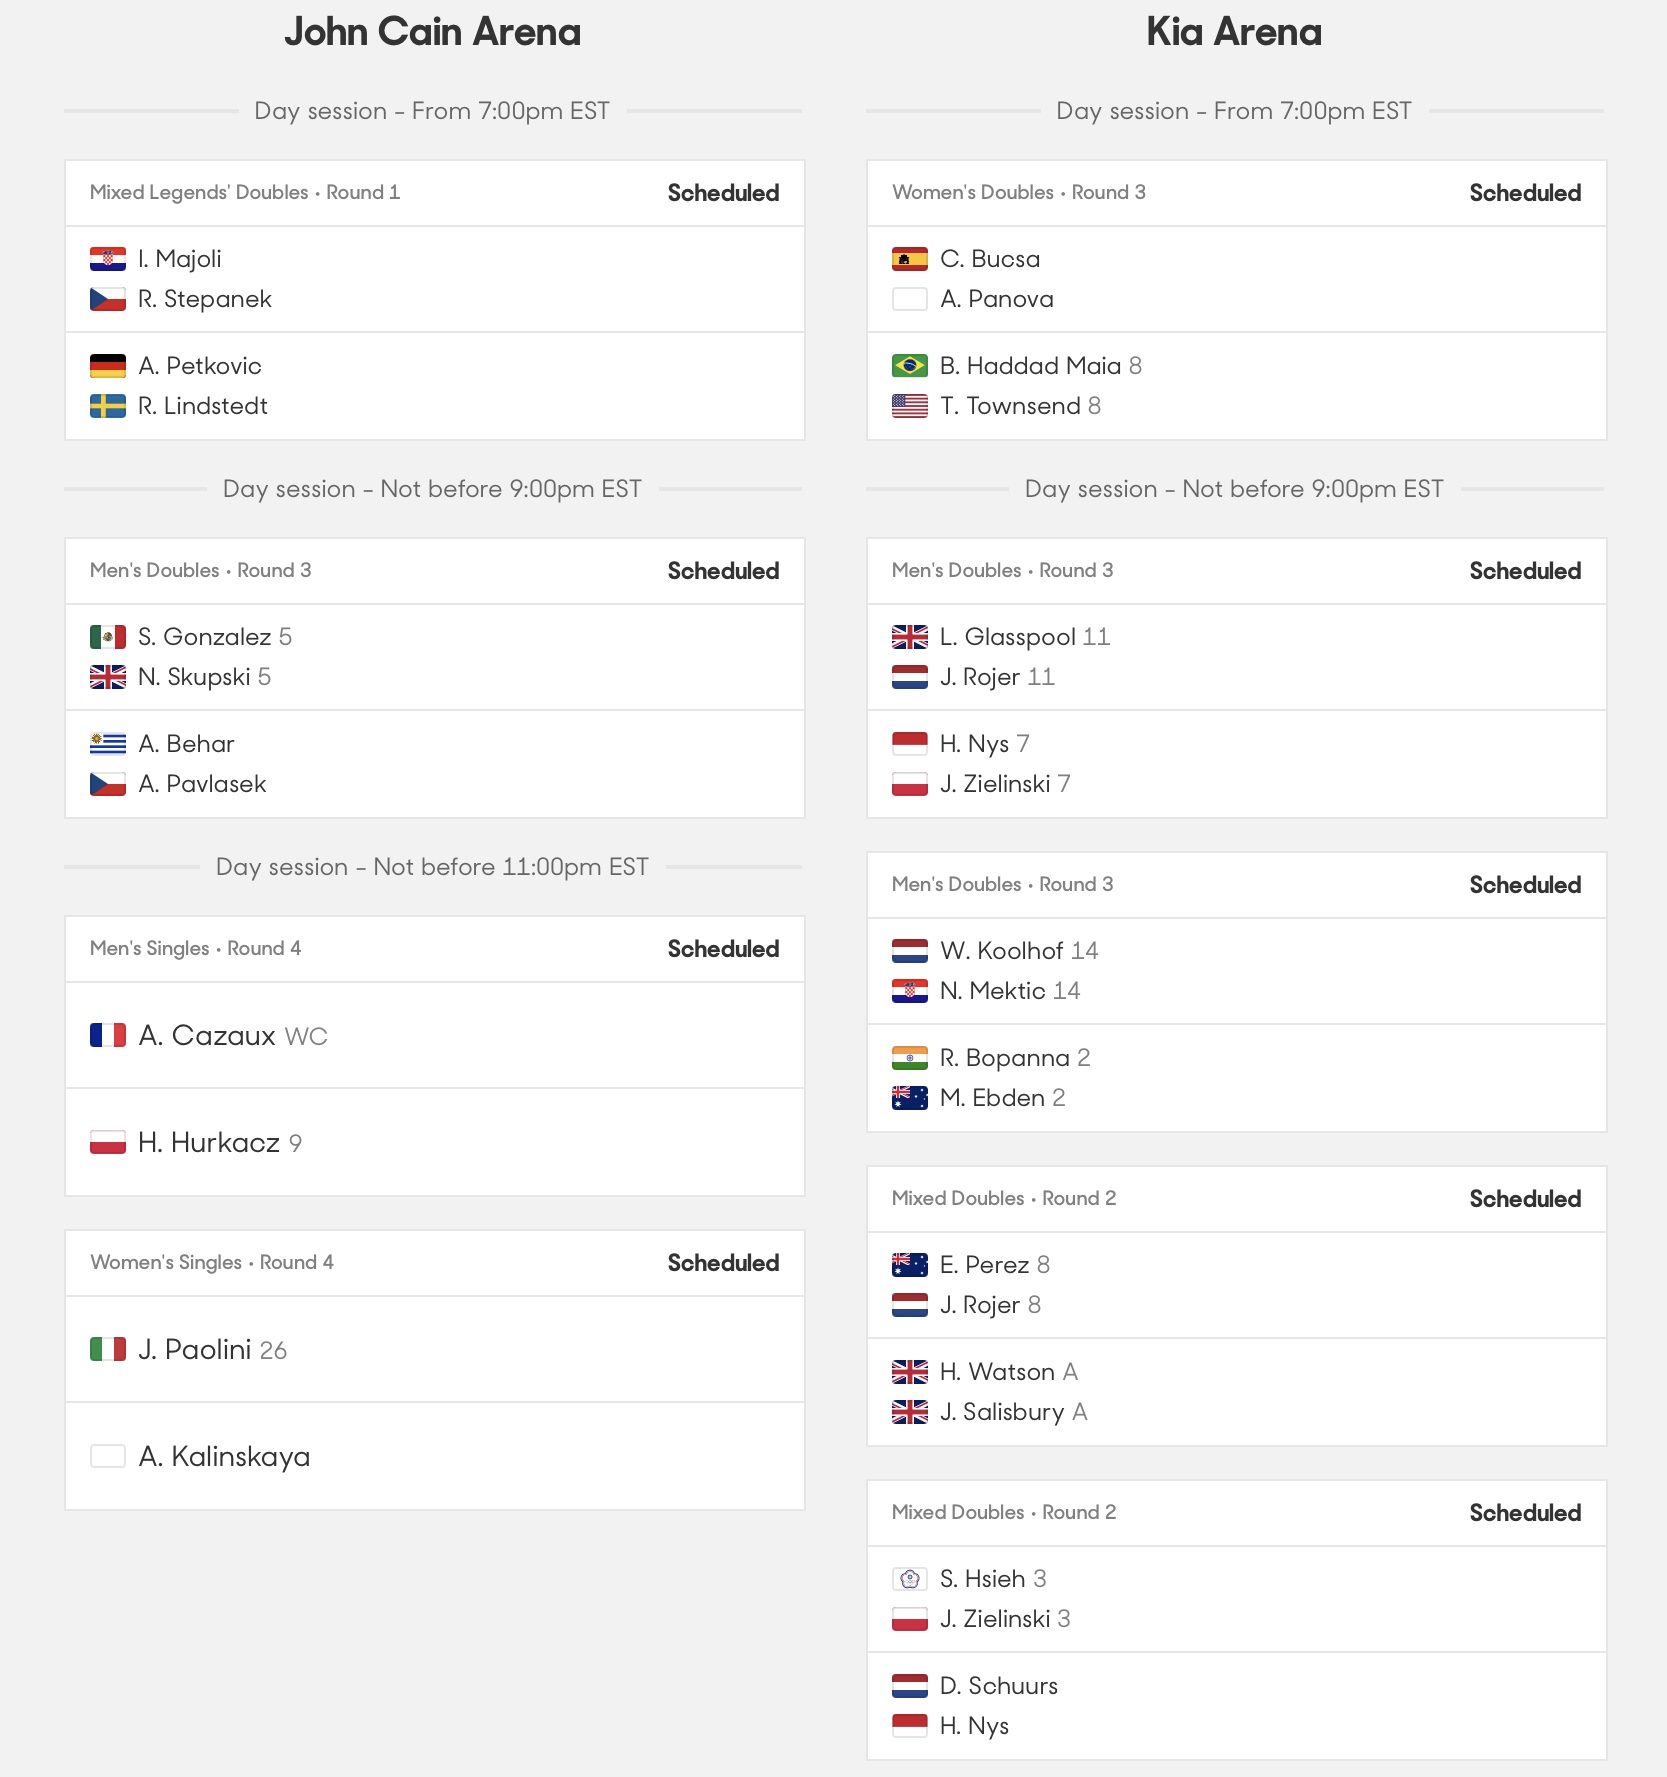Screen dimensions: 1667x1777
Task: Open H. Hurkacz player link
Action: [209, 1142]
